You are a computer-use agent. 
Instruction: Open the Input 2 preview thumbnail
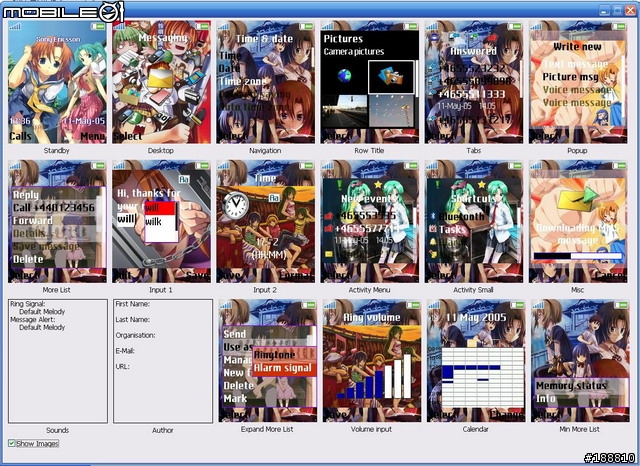pos(266,221)
